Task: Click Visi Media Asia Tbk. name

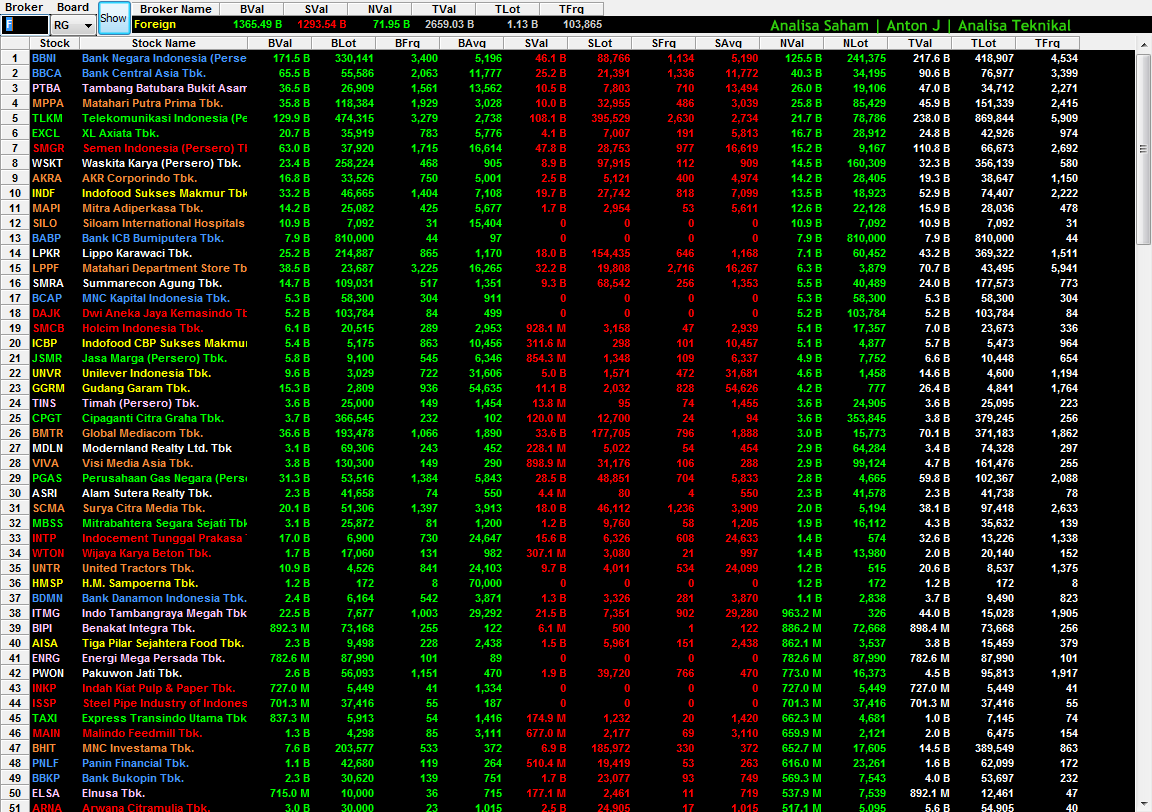Action: (137, 464)
